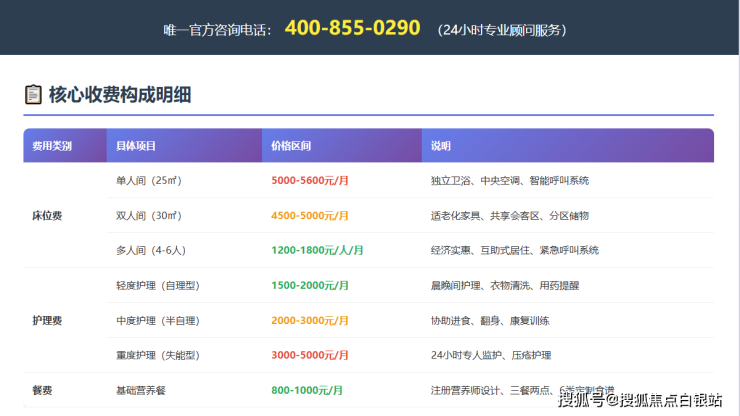Click the clipboard icon beside 核心收费构成明细
This screenshot has height=416, width=740.
point(33,95)
